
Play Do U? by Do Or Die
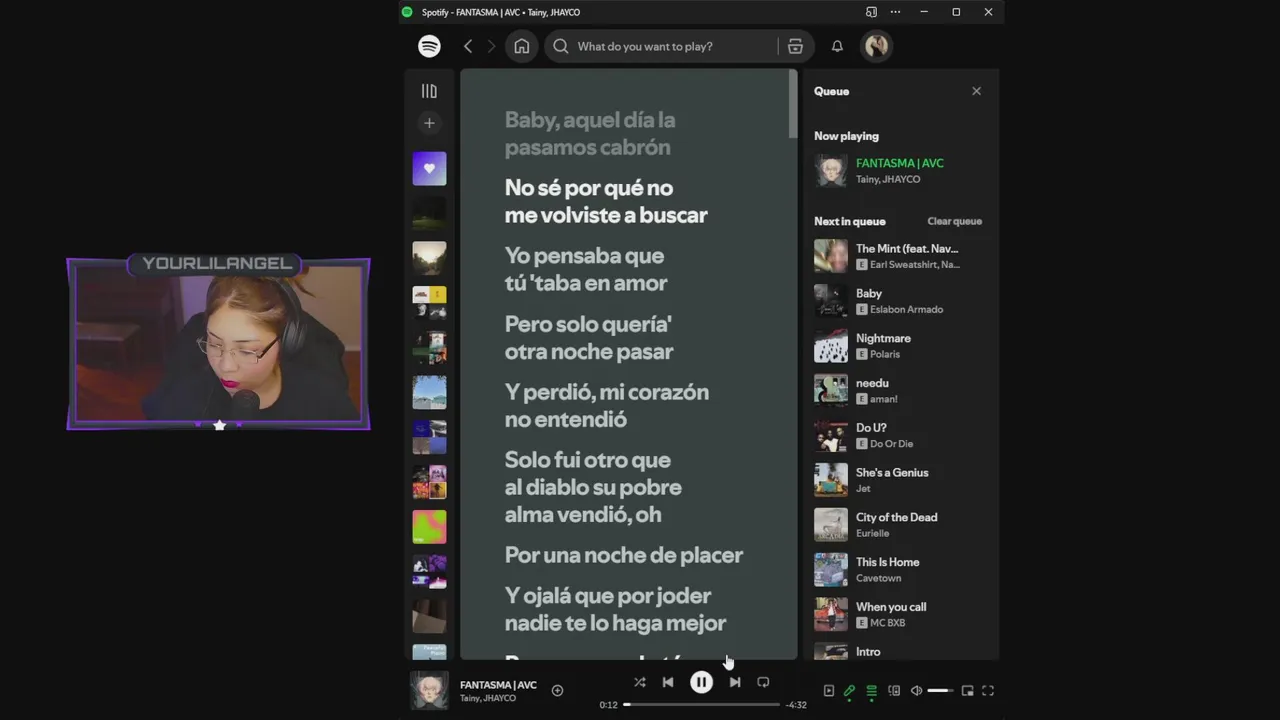click(900, 436)
